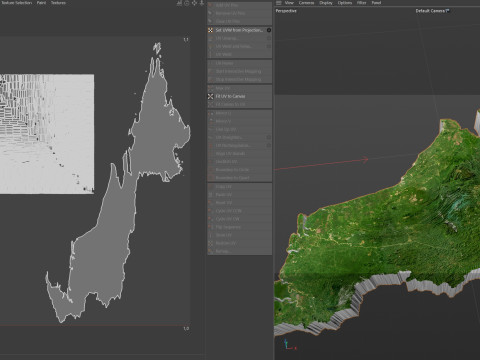Screen dimensions: 480x360
Task: Choose Boundary to Circle command
Action: coord(239,170)
